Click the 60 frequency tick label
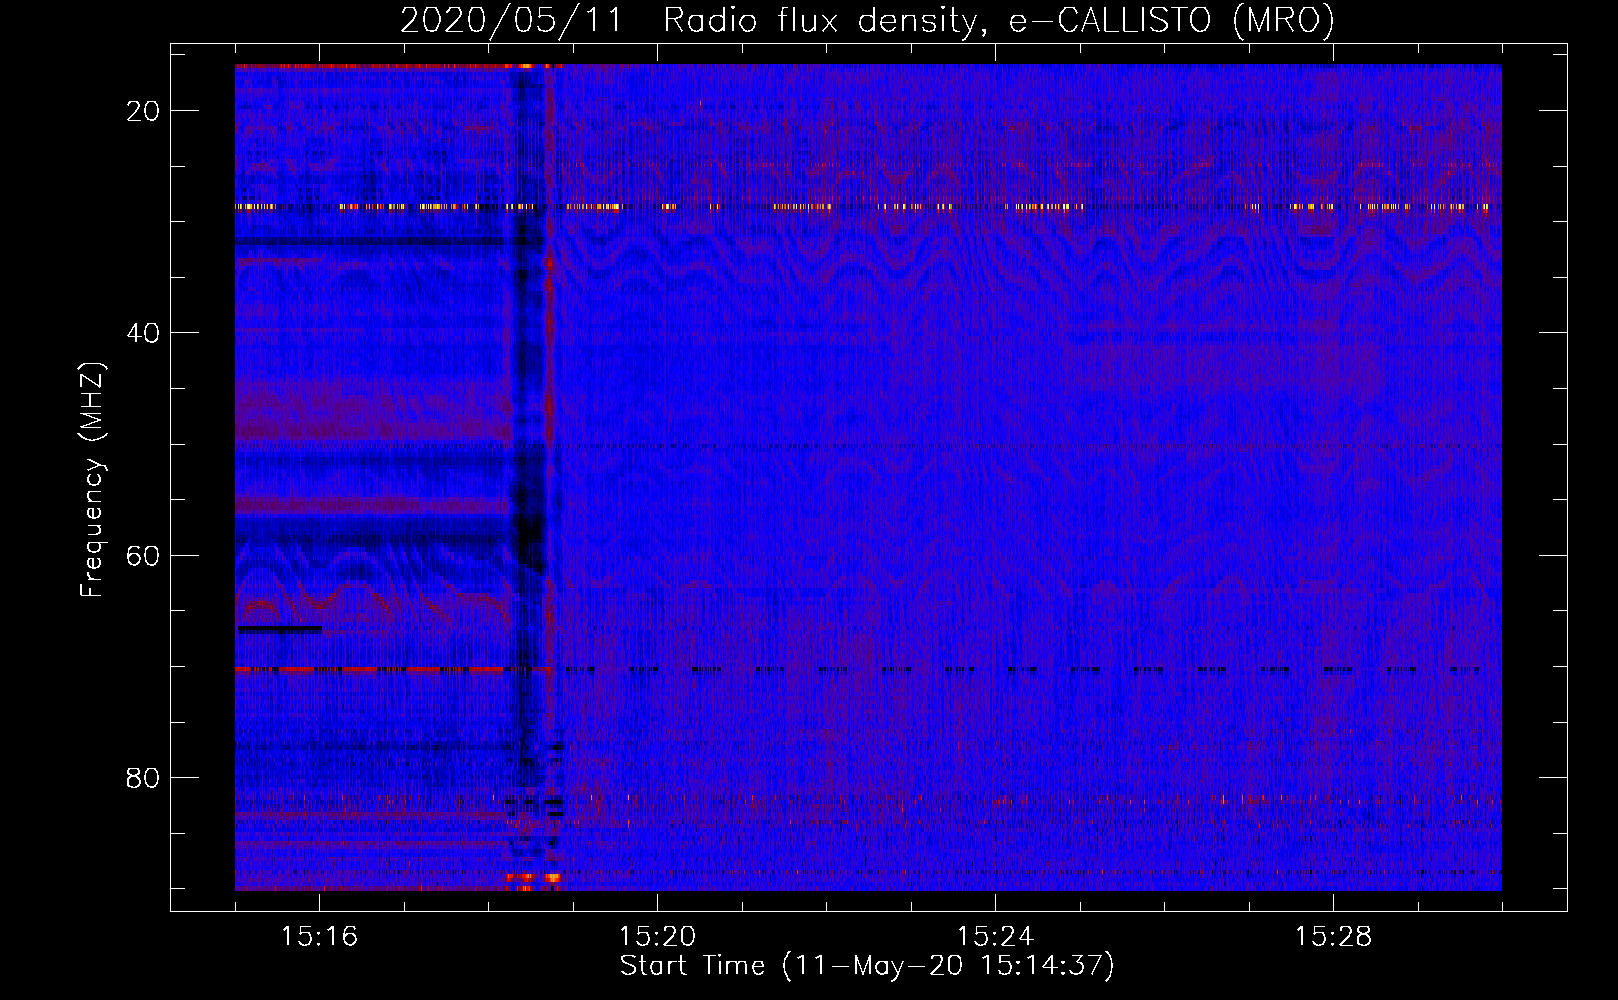1618x1000 pixels. (144, 555)
